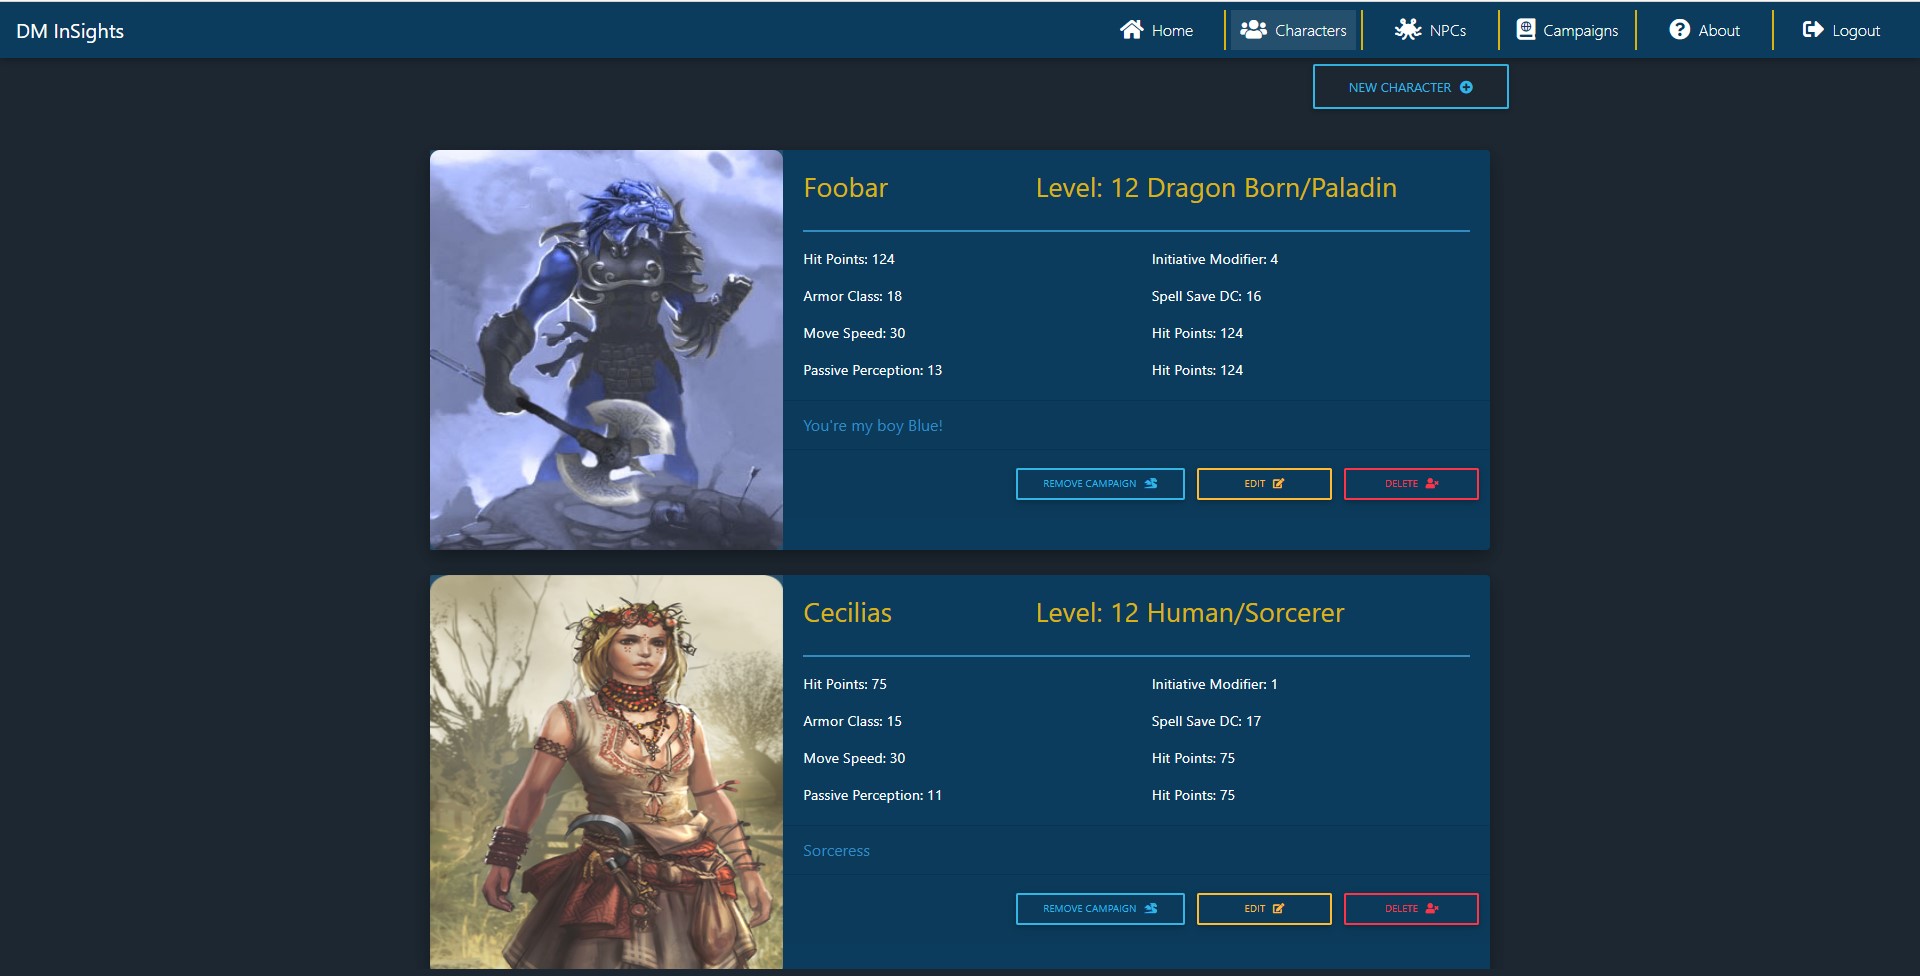
Task: Go to Home in navigation bar
Action: click(1157, 30)
